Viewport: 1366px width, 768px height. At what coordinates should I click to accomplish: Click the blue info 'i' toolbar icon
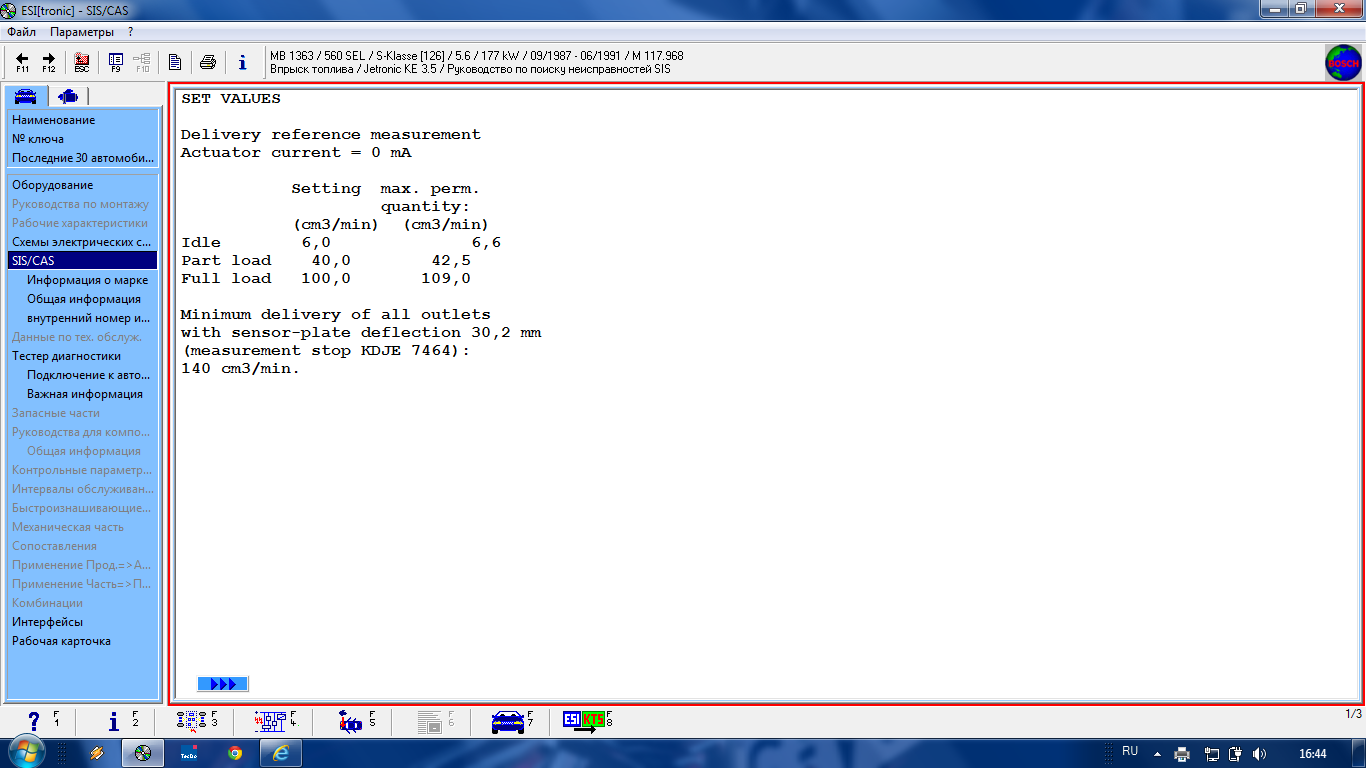tap(242, 62)
